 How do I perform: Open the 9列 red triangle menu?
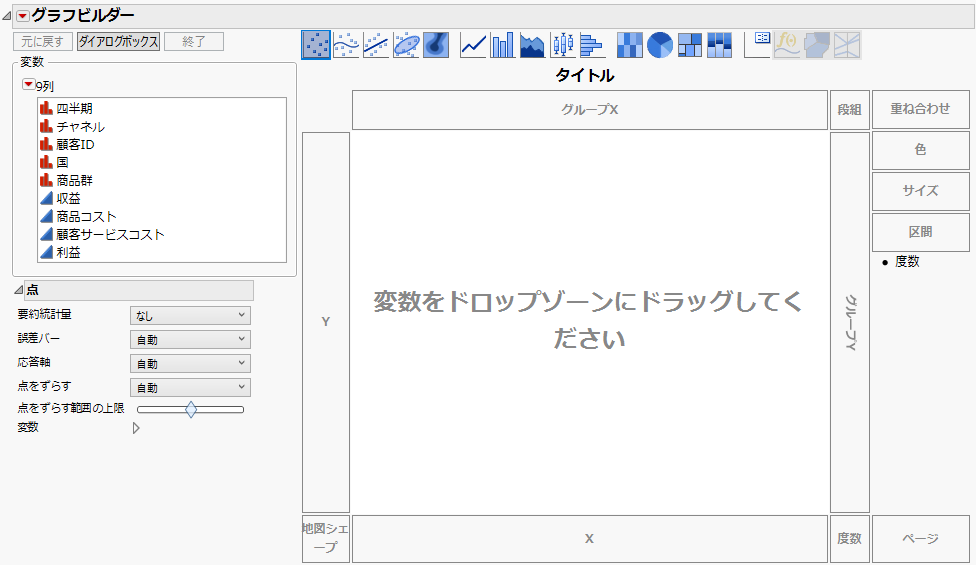28,86
